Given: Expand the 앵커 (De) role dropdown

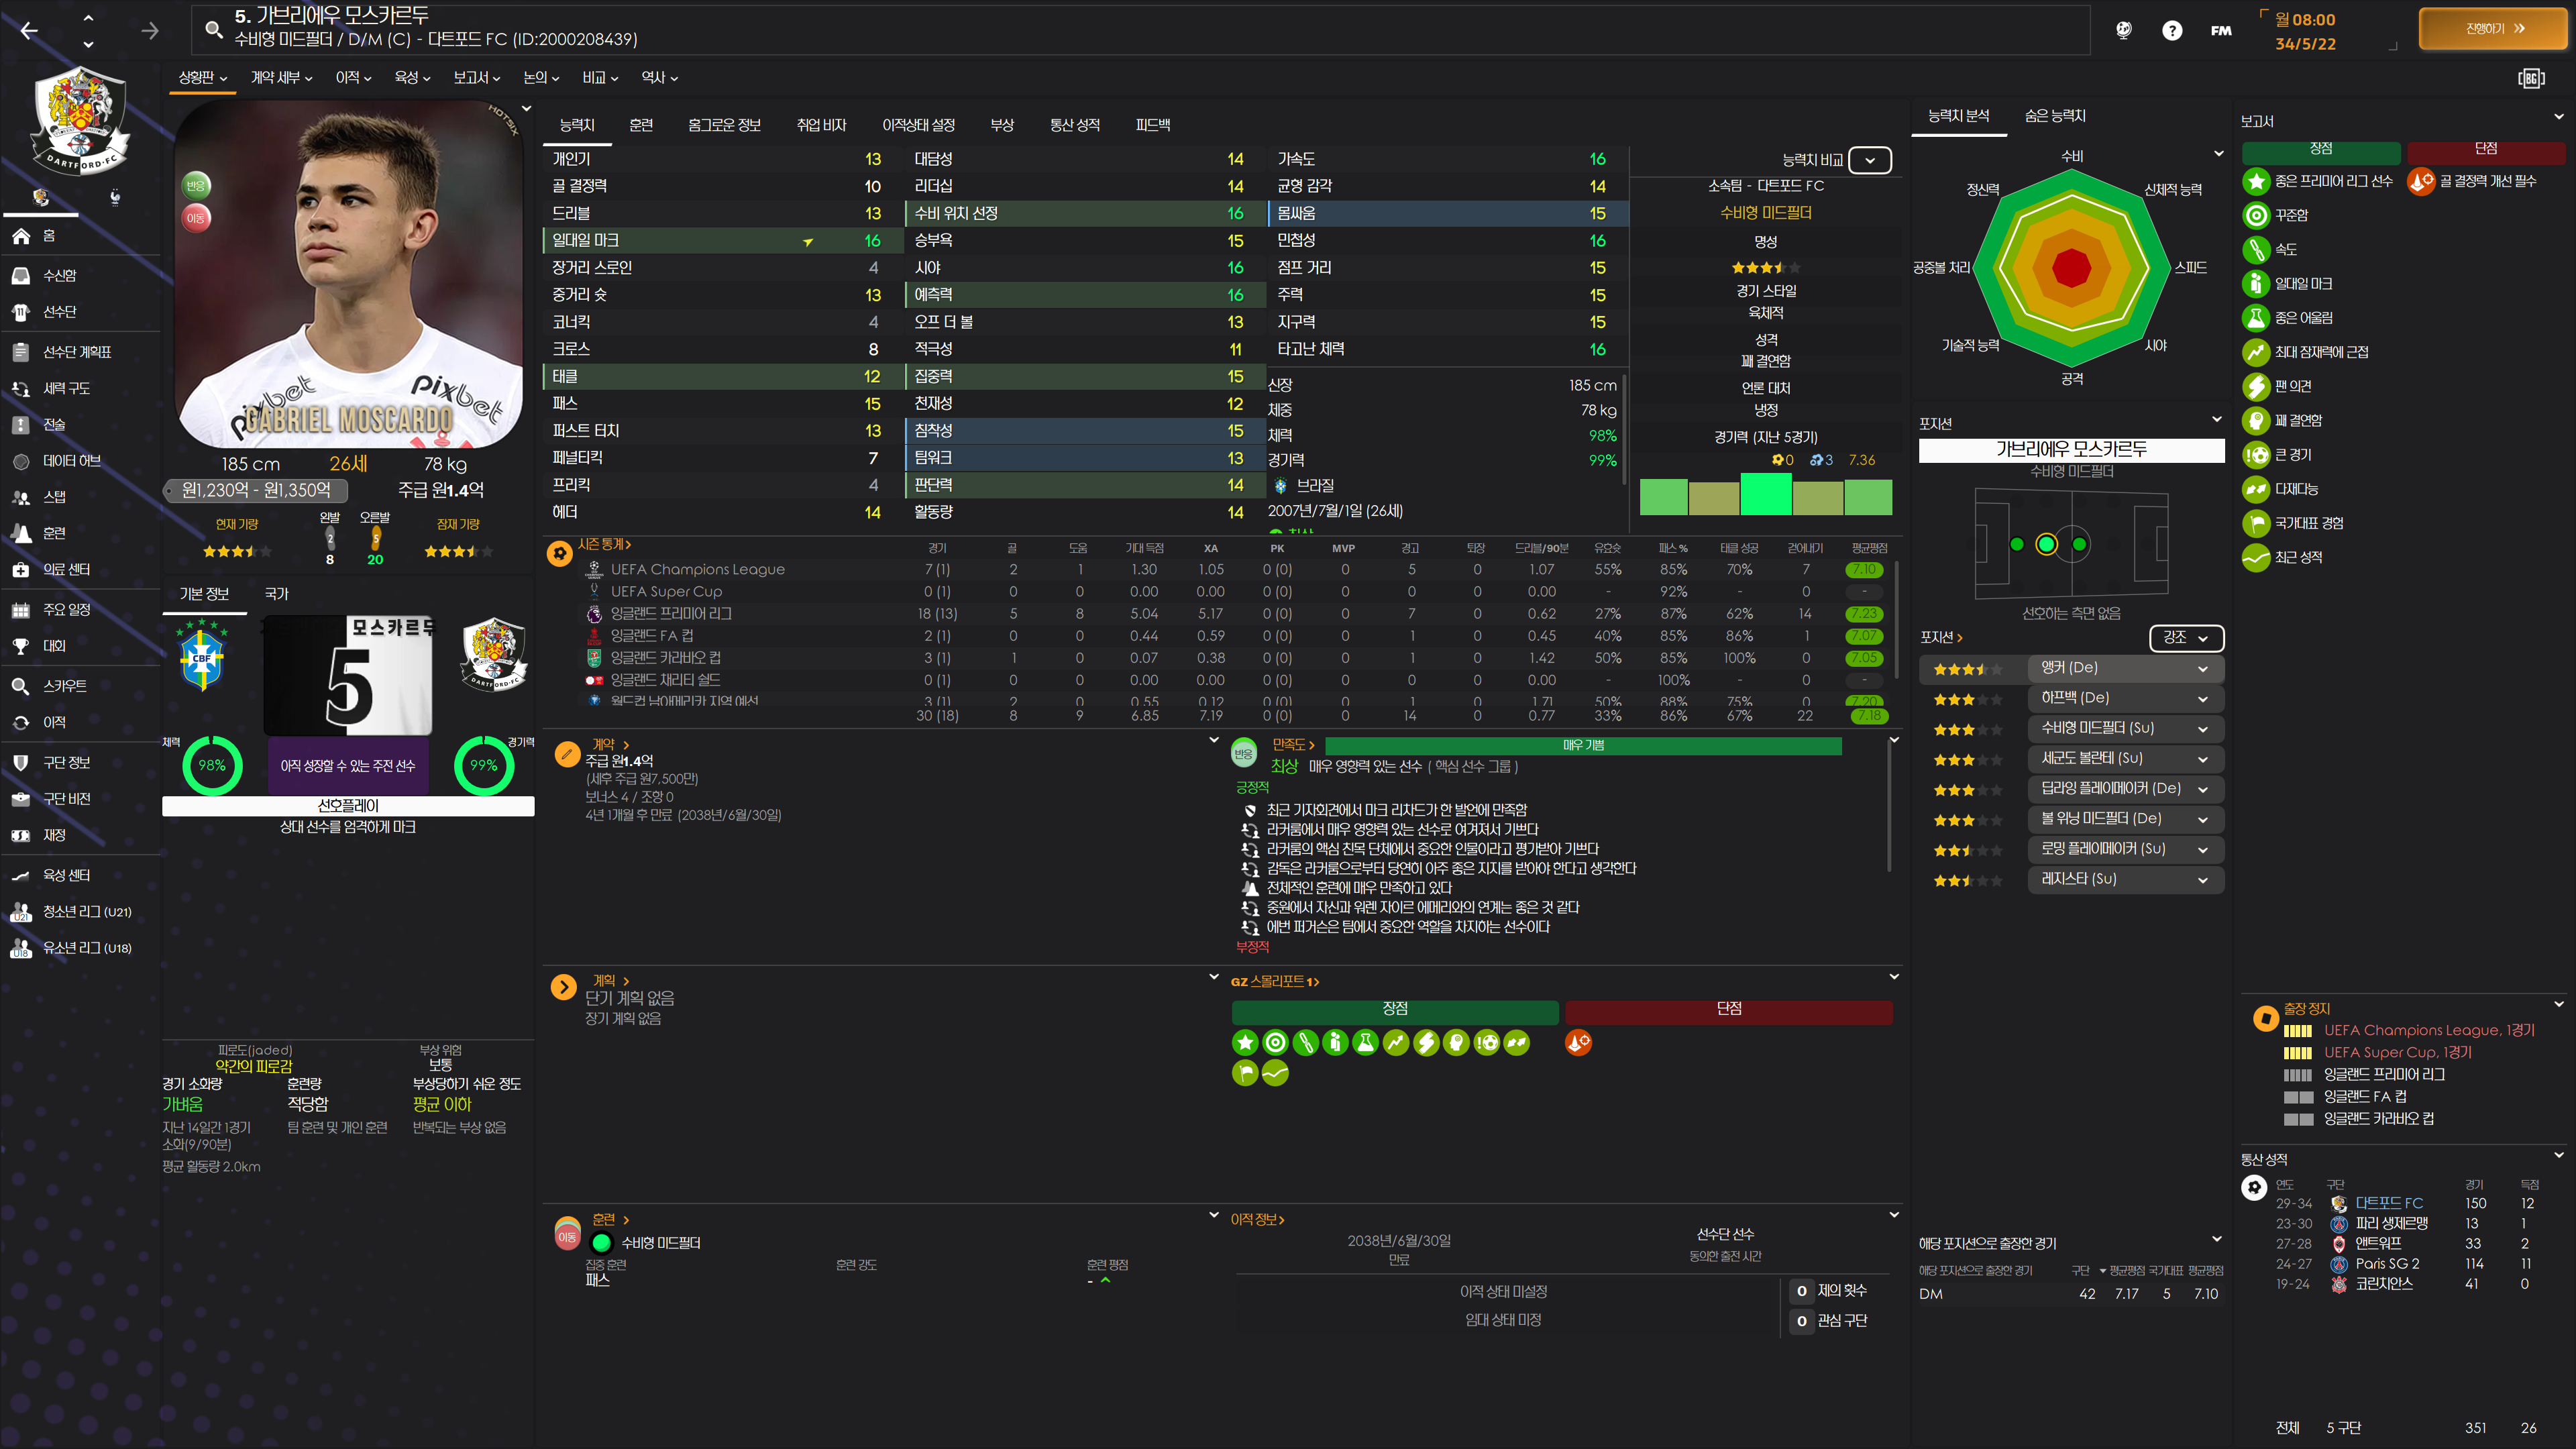Looking at the screenshot, I should pyautogui.click(x=2125, y=668).
